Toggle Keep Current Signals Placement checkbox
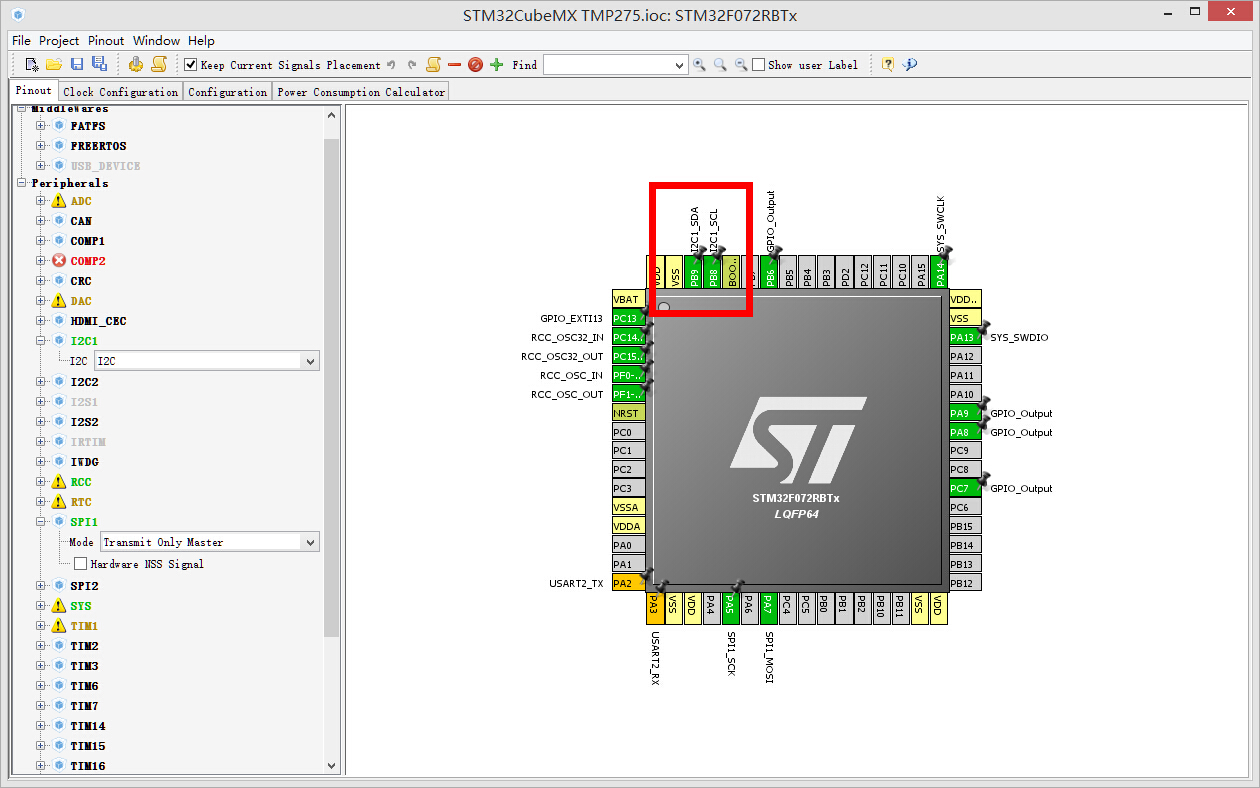Screen dimensions: 1260x788 pos(191,65)
